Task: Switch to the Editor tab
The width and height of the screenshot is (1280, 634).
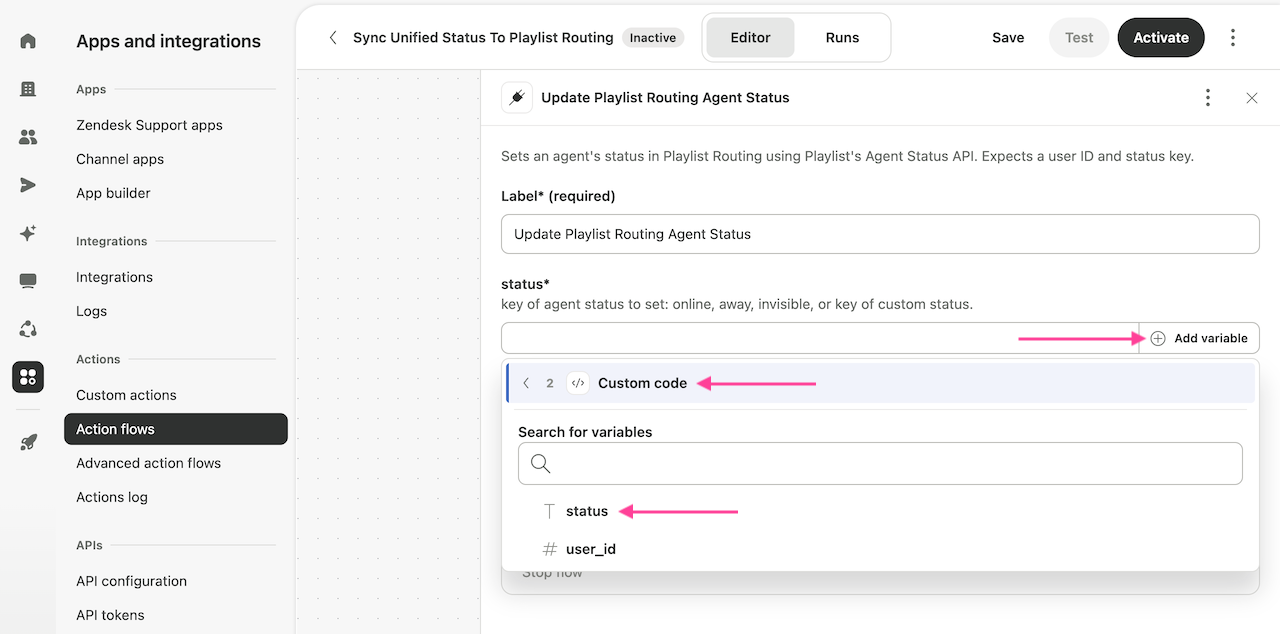Action: [750, 38]
